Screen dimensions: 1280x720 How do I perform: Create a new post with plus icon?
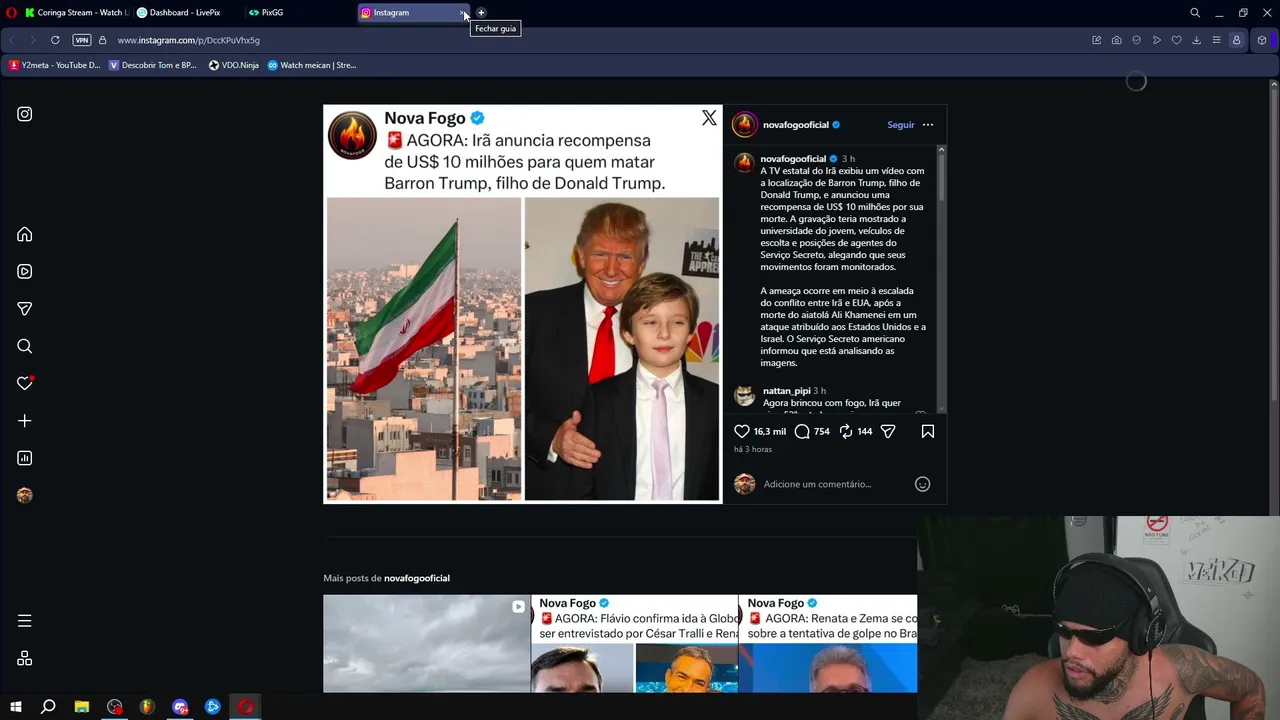pyautogui.click(x=25, y=421)
